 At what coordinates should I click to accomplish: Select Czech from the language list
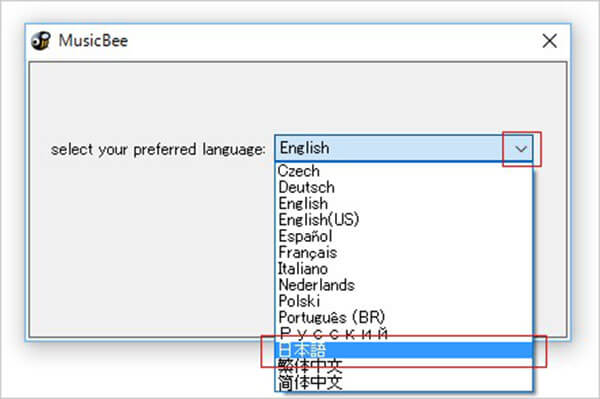pos(404,171)
